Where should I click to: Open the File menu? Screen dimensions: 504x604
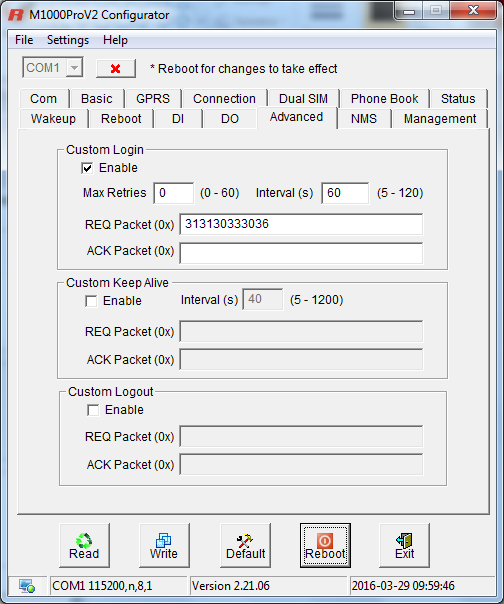[24, 40]
